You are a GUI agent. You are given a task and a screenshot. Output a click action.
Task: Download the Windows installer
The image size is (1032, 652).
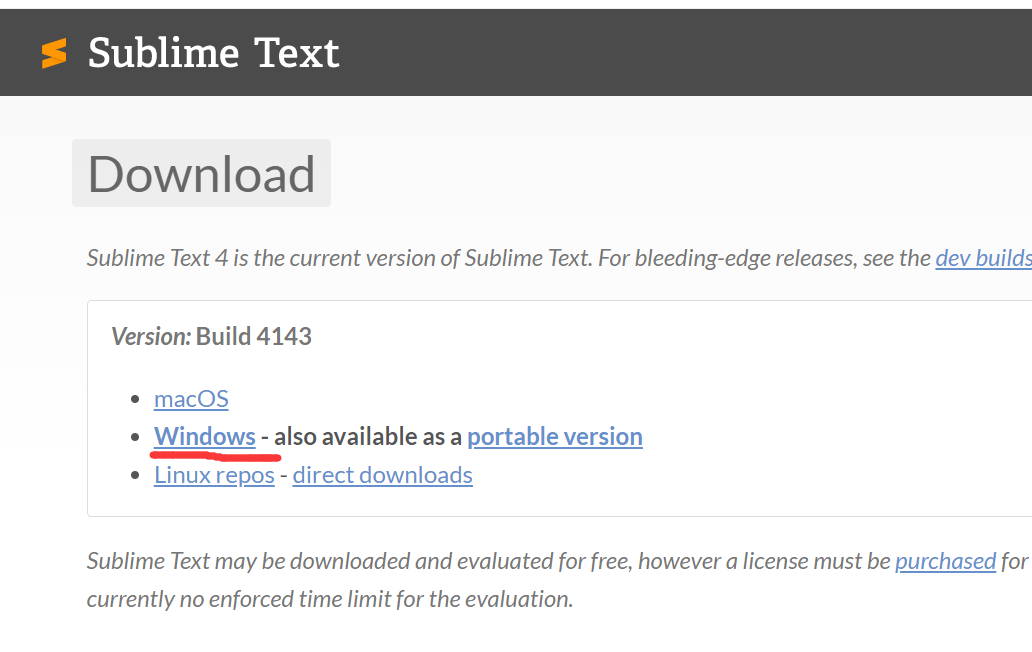click(205, 437)
